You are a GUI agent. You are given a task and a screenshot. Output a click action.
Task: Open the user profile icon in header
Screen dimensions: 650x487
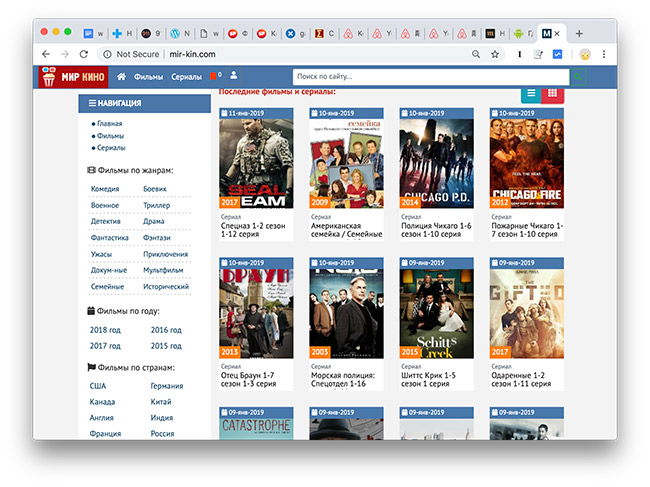[x=233, y=76]
